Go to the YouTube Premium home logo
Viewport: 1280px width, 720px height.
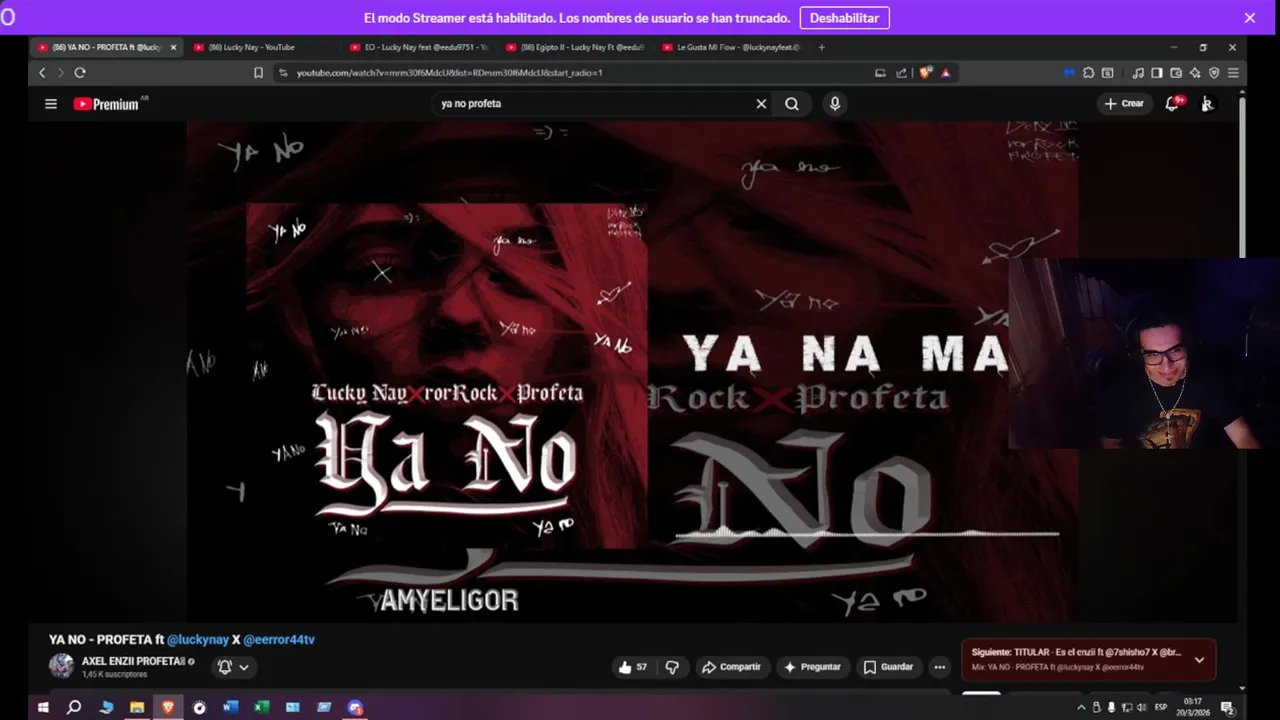pyautogui.click(x=109, y=103)
